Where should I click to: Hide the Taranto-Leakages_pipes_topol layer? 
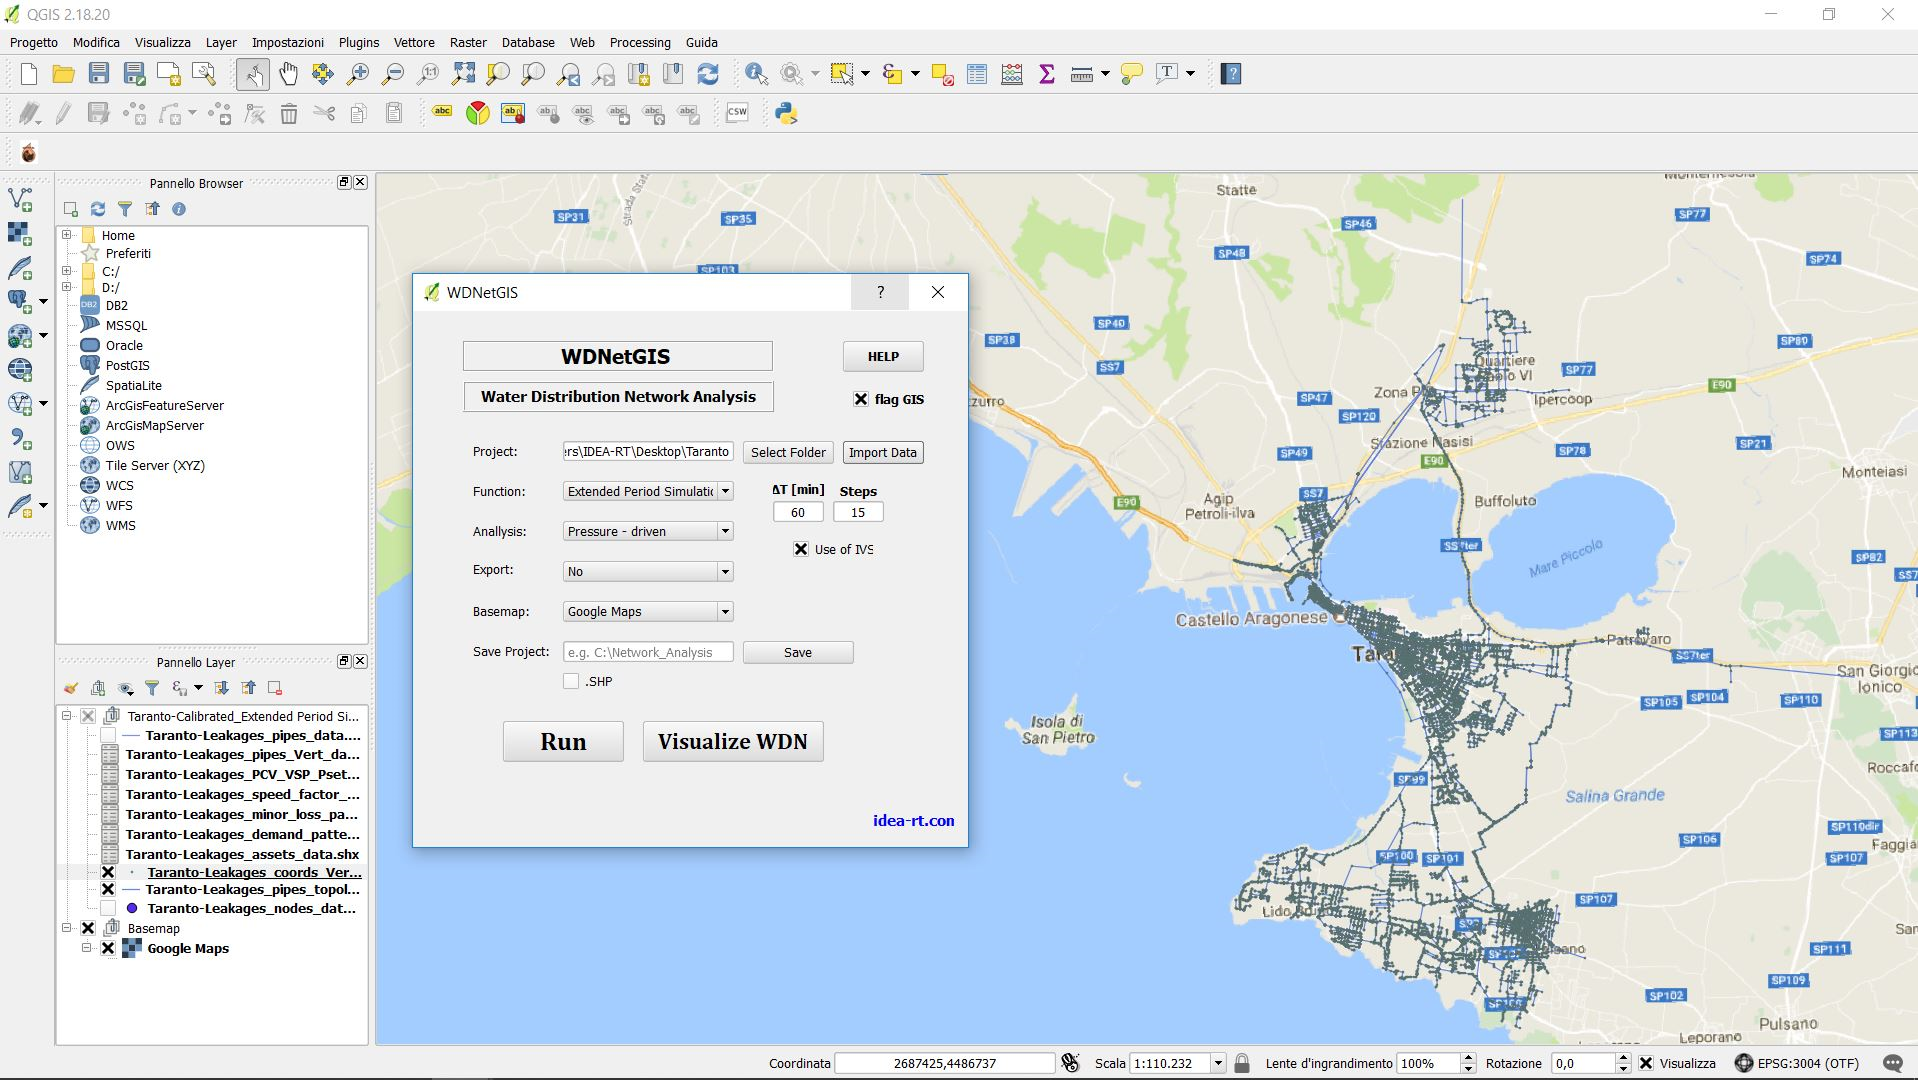[x=108, y=889]
